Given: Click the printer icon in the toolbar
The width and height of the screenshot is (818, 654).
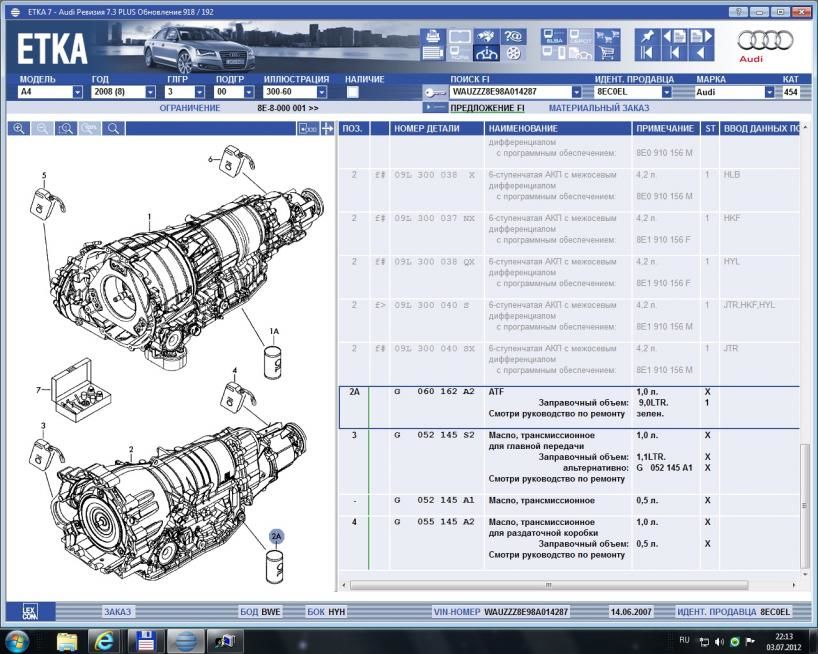Looking at the screenshot, I should point(433,36).
